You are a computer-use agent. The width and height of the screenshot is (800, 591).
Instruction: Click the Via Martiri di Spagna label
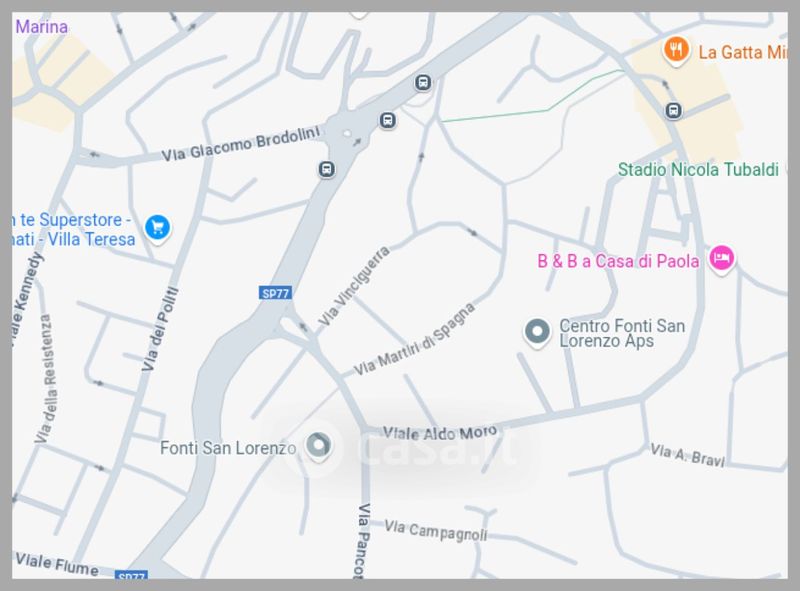[414, 339]
